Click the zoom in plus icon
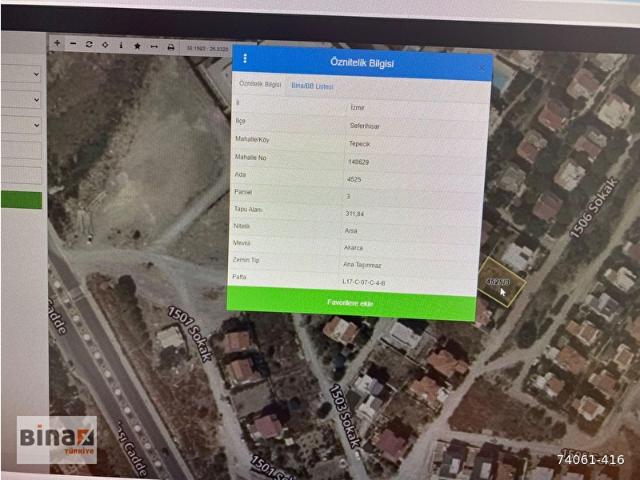The width and height of the screenshot is (640, 480). click(x=57, y=44)
